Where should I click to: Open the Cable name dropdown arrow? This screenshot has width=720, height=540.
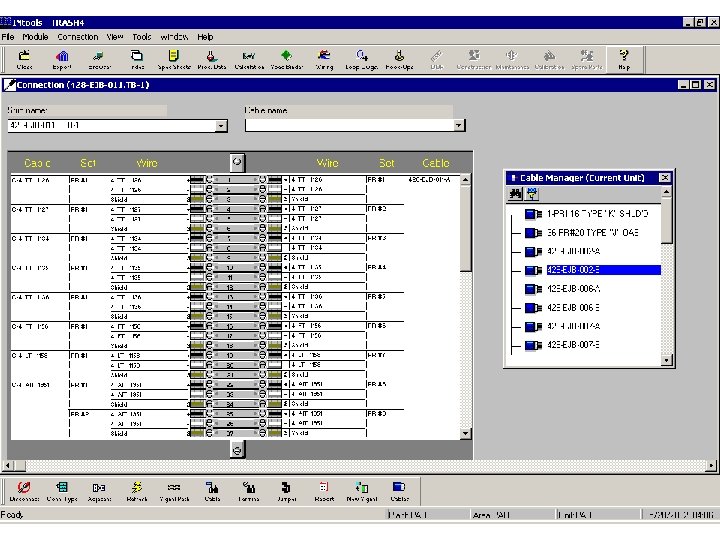(458, 125)
